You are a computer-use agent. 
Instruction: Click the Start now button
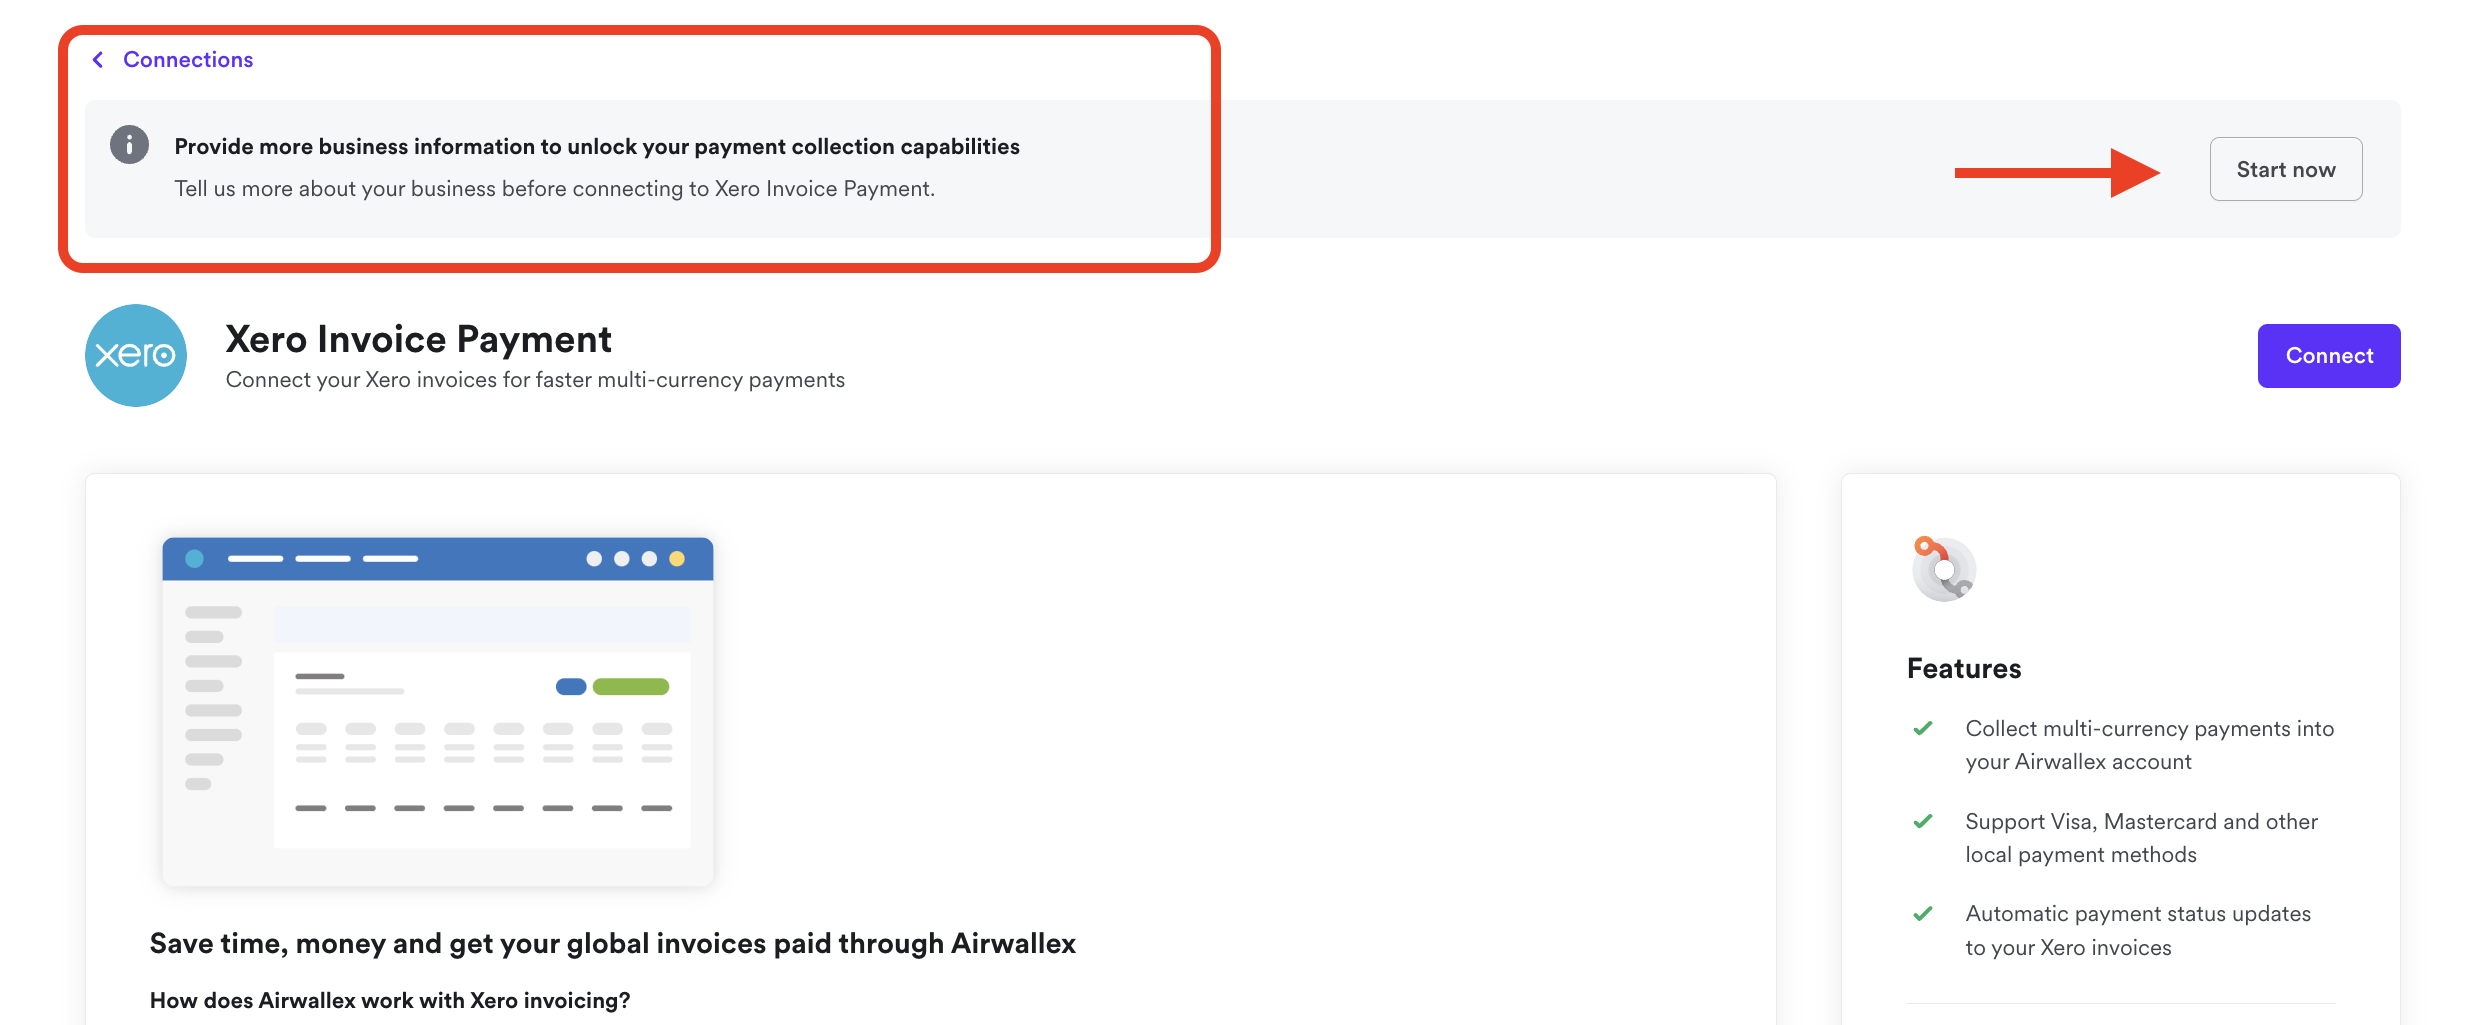(2286, 169)
